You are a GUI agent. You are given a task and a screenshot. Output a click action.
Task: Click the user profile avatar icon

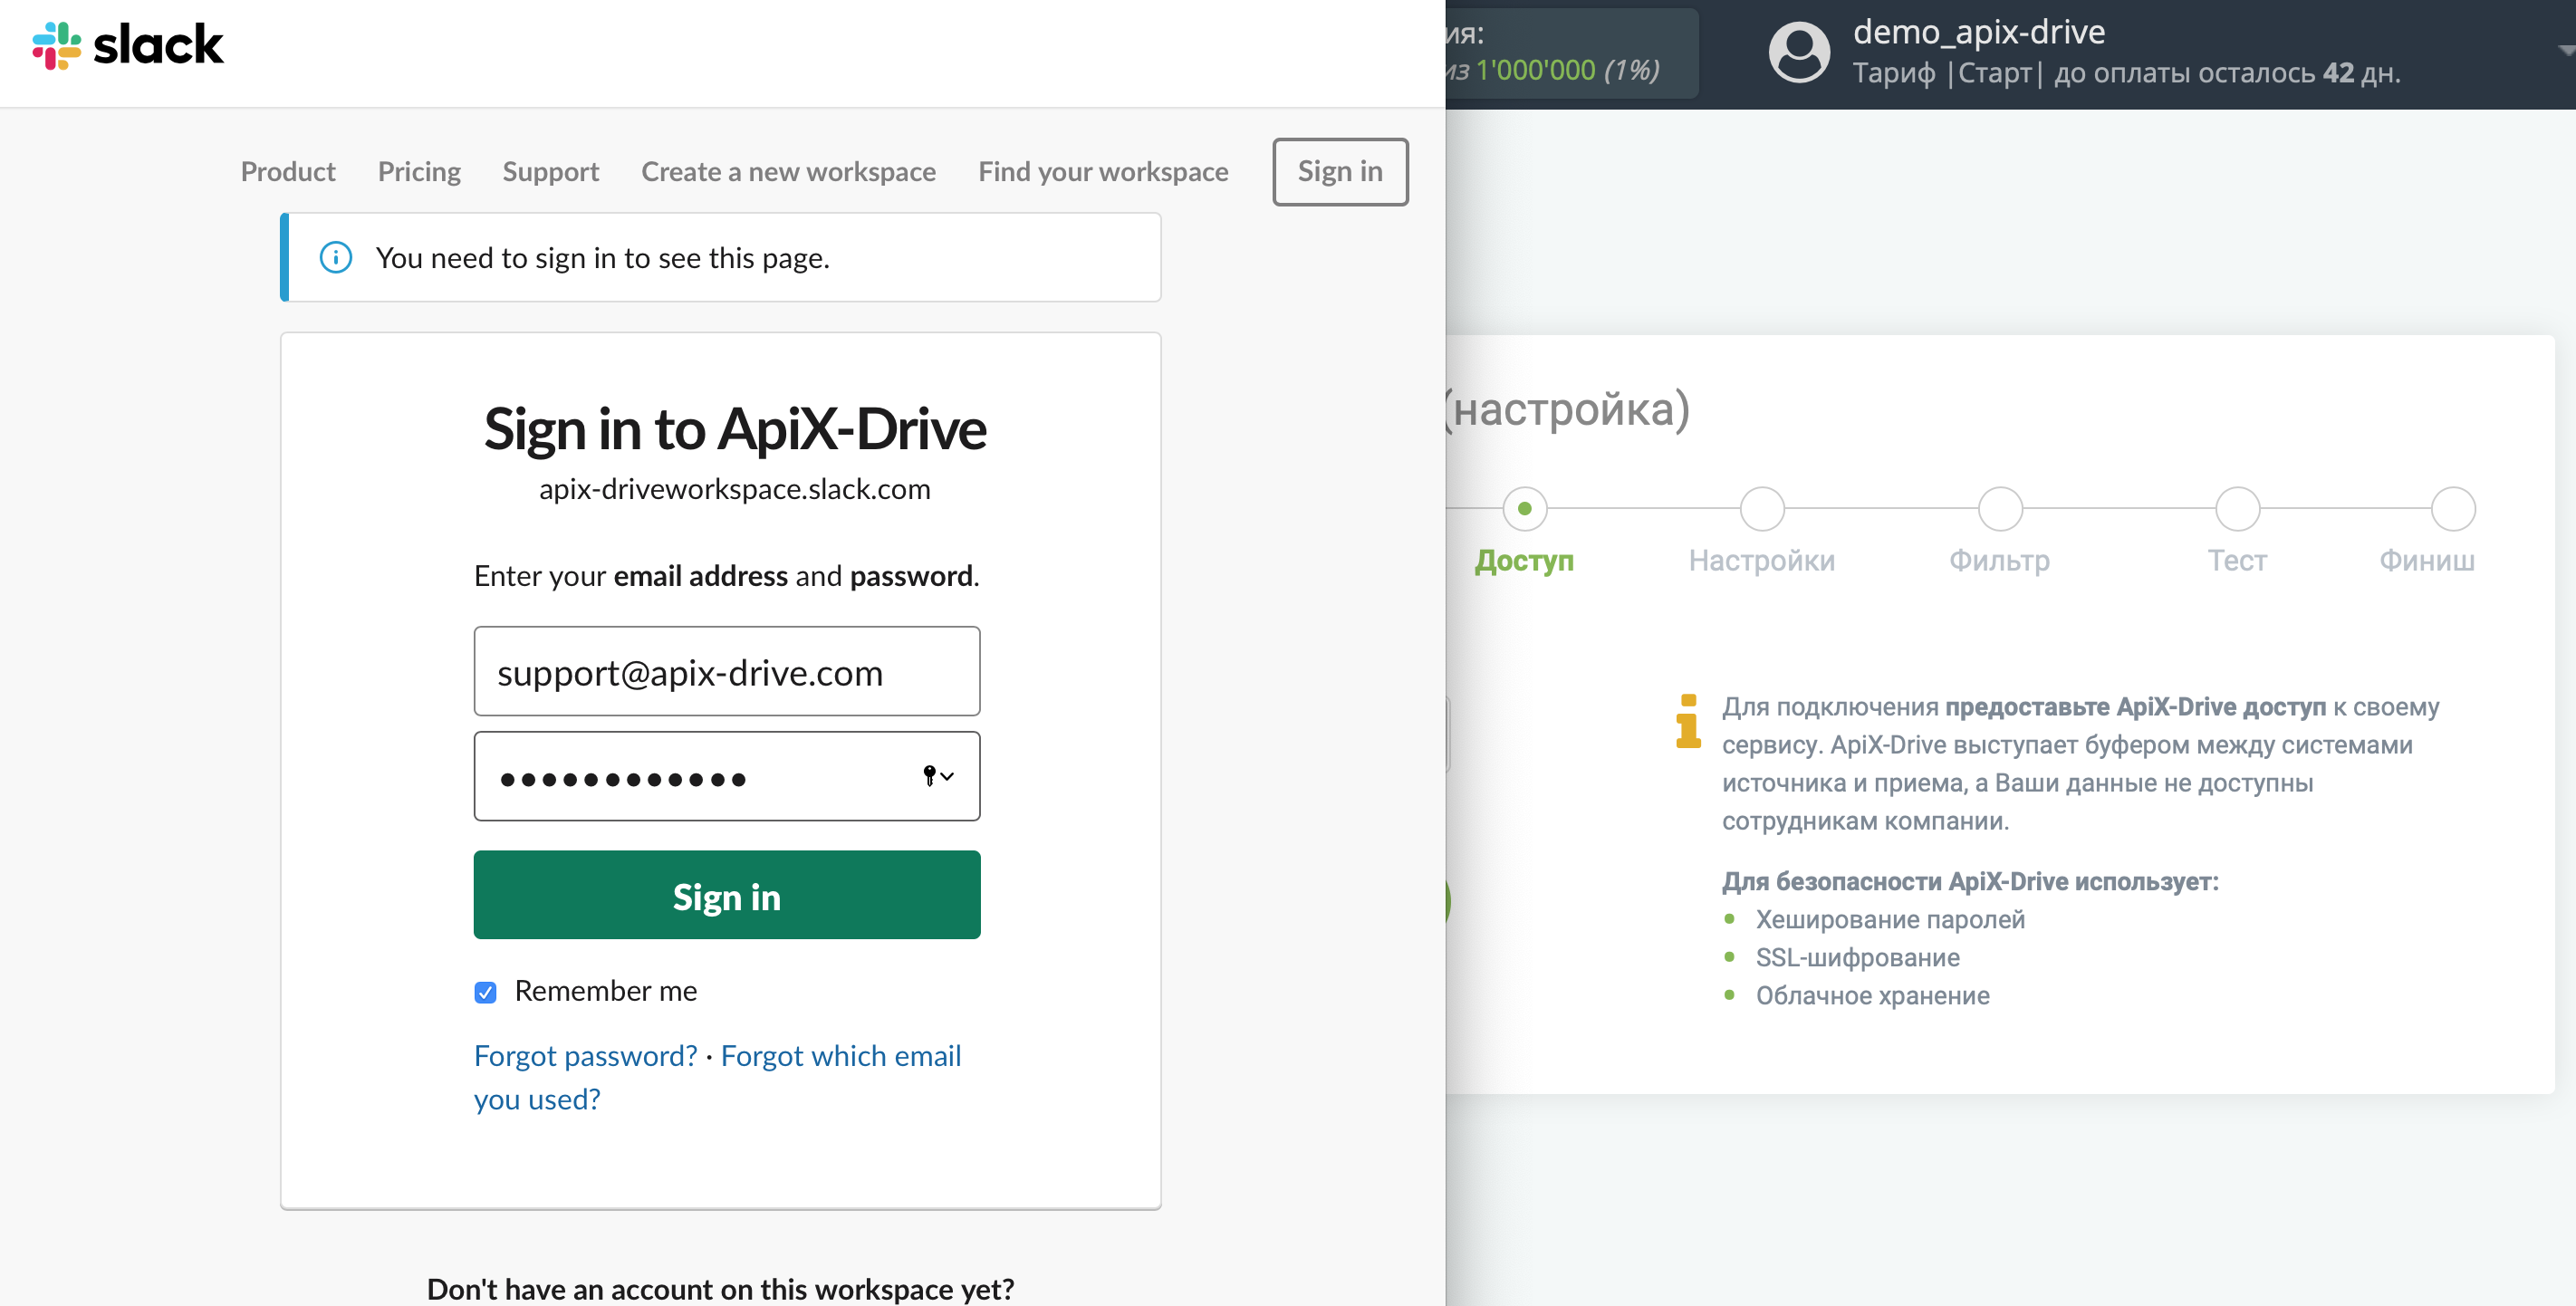pos(1798,50)
